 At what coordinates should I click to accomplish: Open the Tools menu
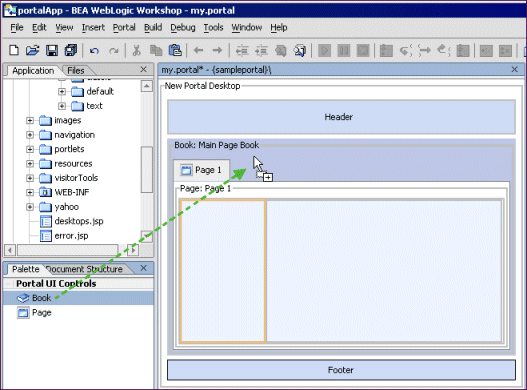(213, 28)
